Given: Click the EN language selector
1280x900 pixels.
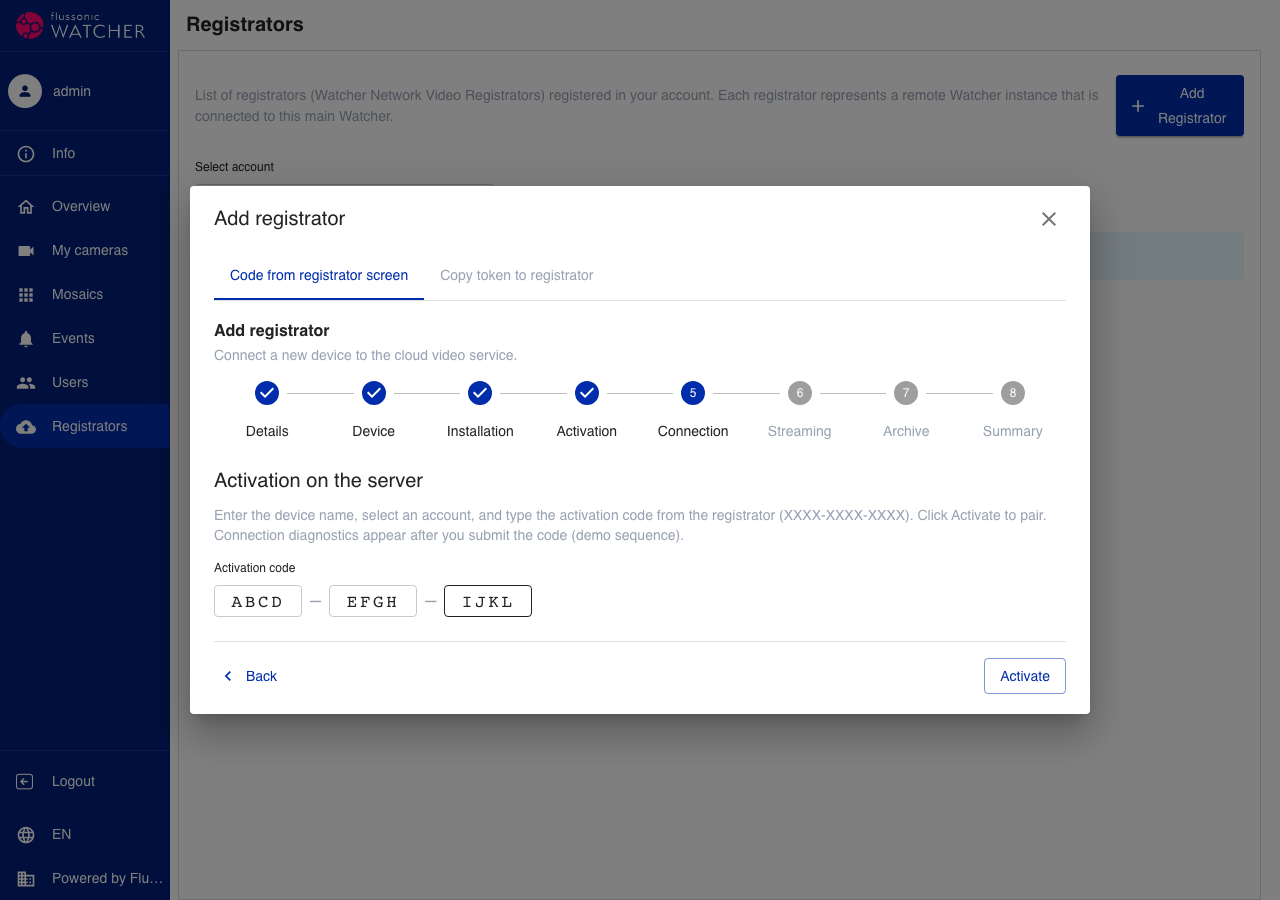Looking at the screenshot, I should pyautogui.click(x=85, y=835).
